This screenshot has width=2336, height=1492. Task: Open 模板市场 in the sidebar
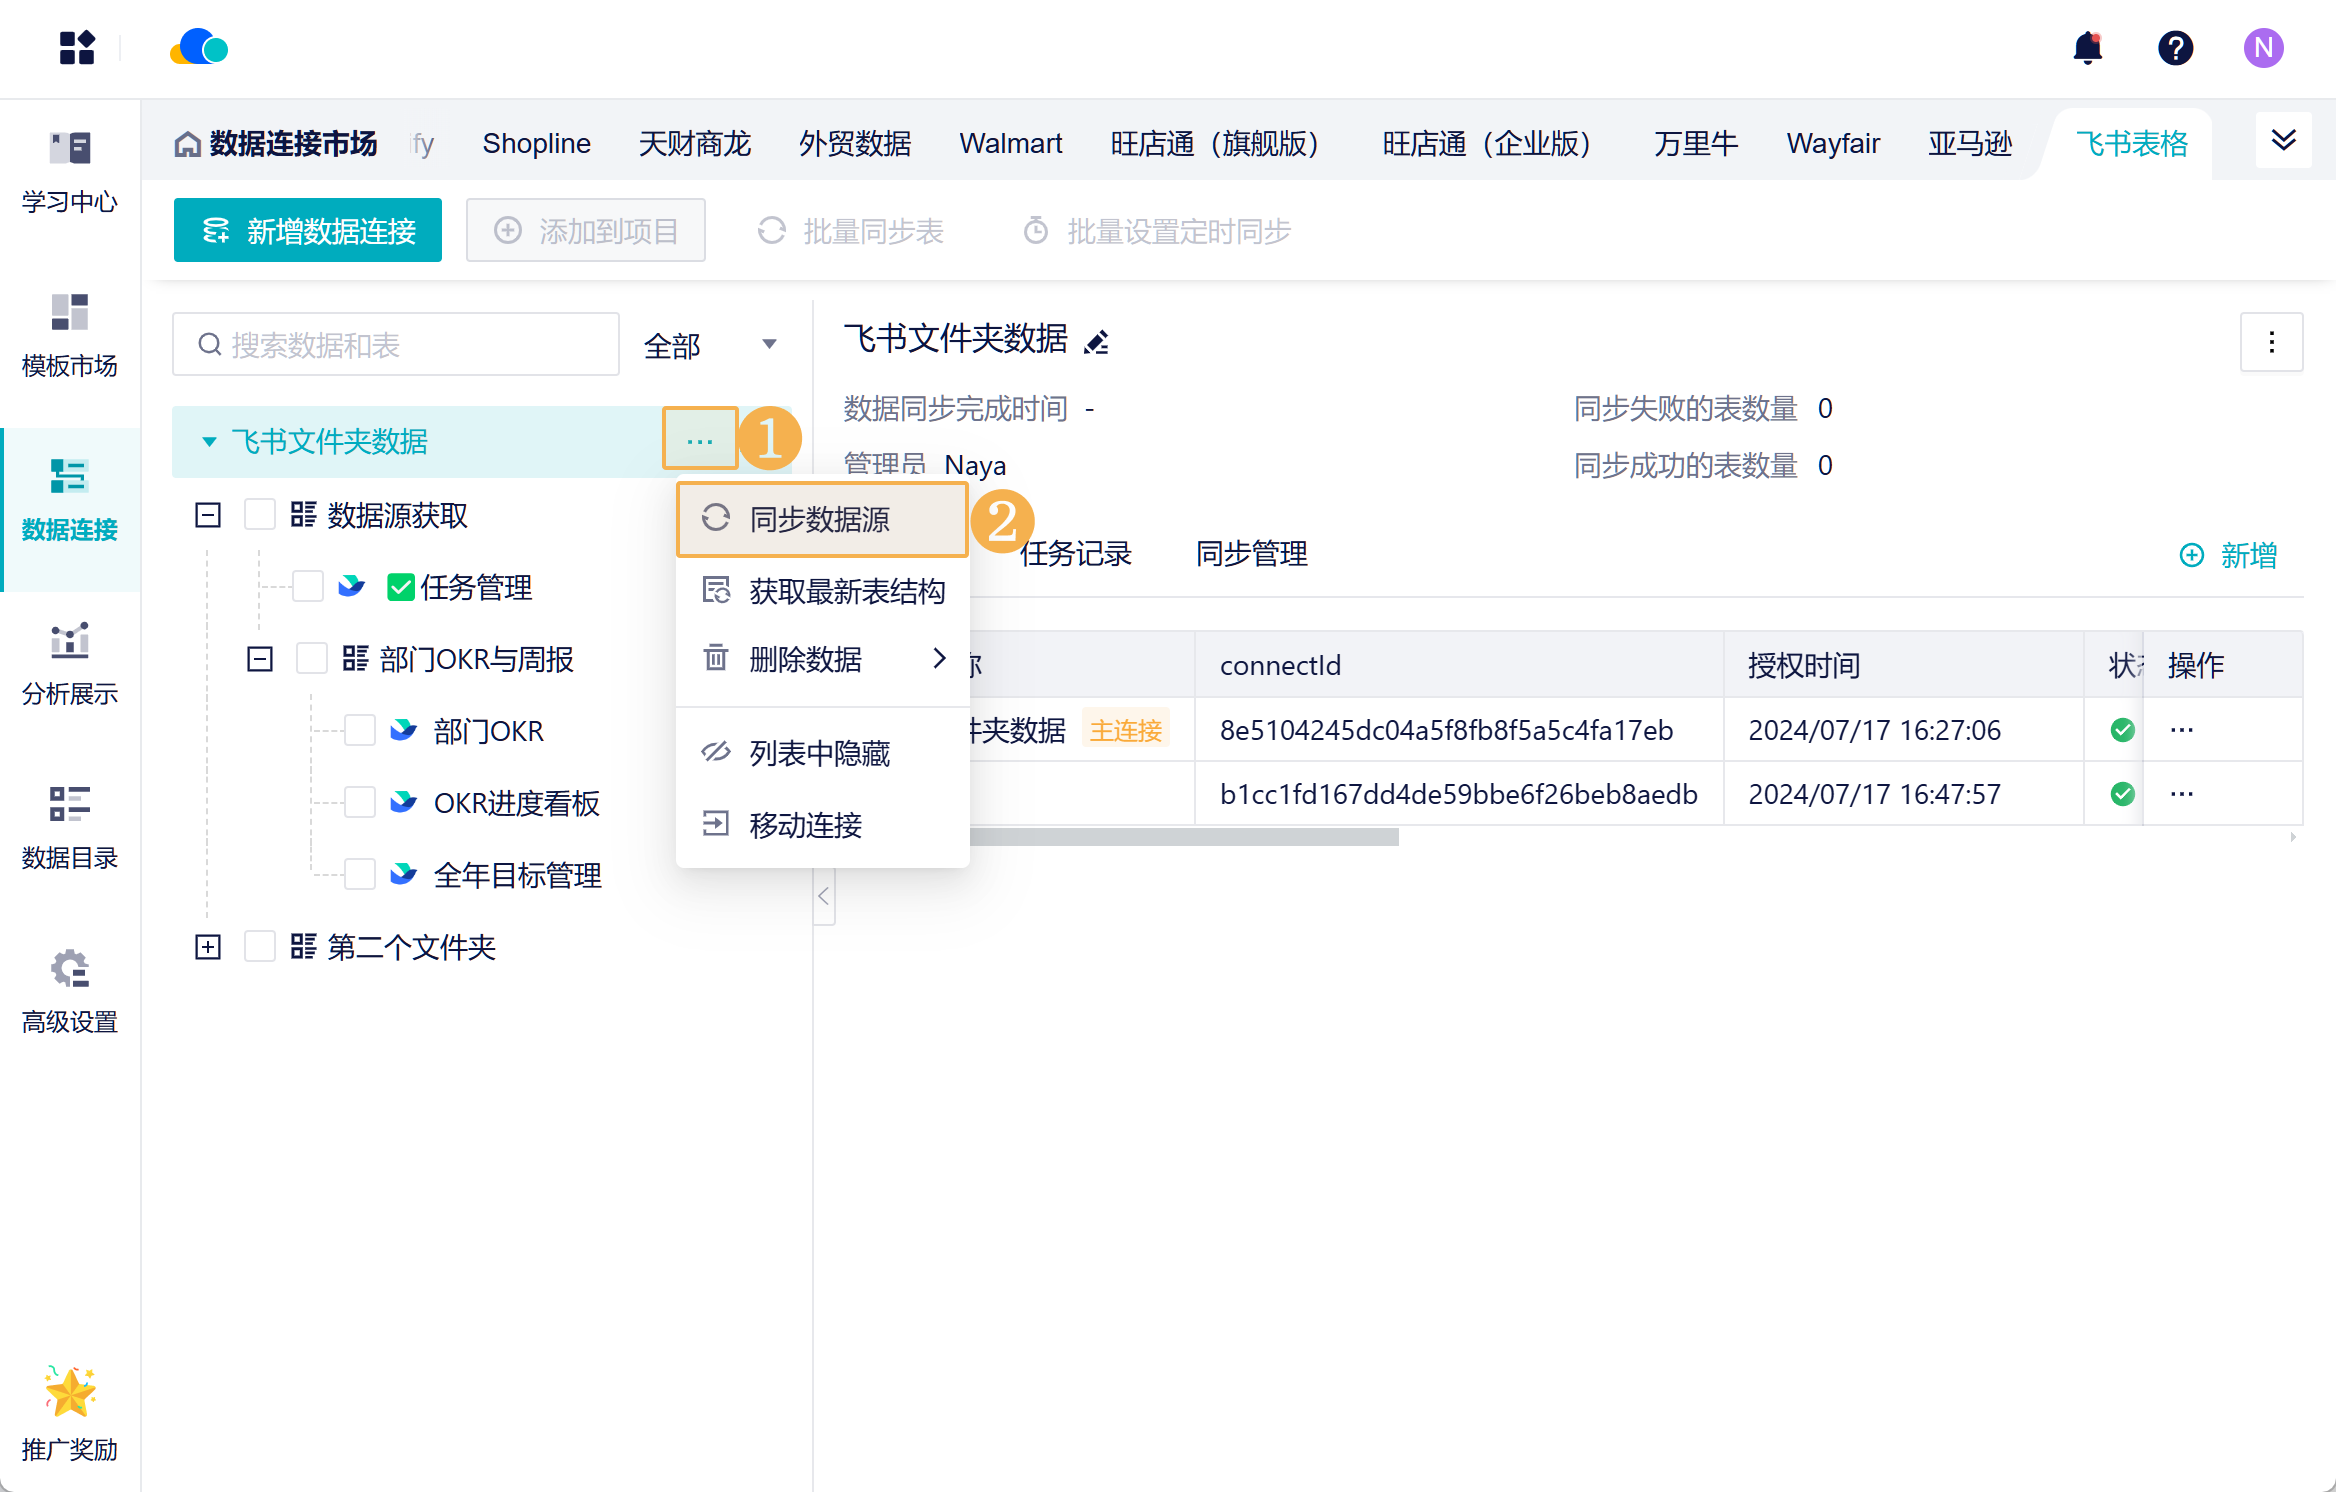70,336
